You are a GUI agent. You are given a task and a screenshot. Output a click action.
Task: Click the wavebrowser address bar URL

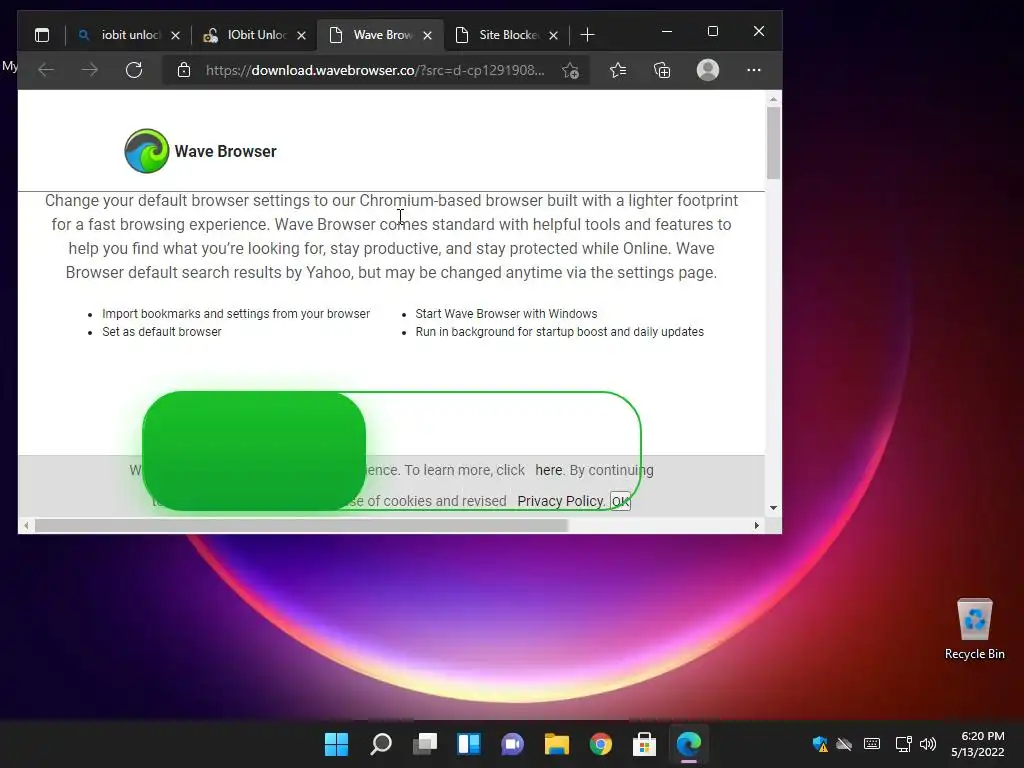(375, 70)
